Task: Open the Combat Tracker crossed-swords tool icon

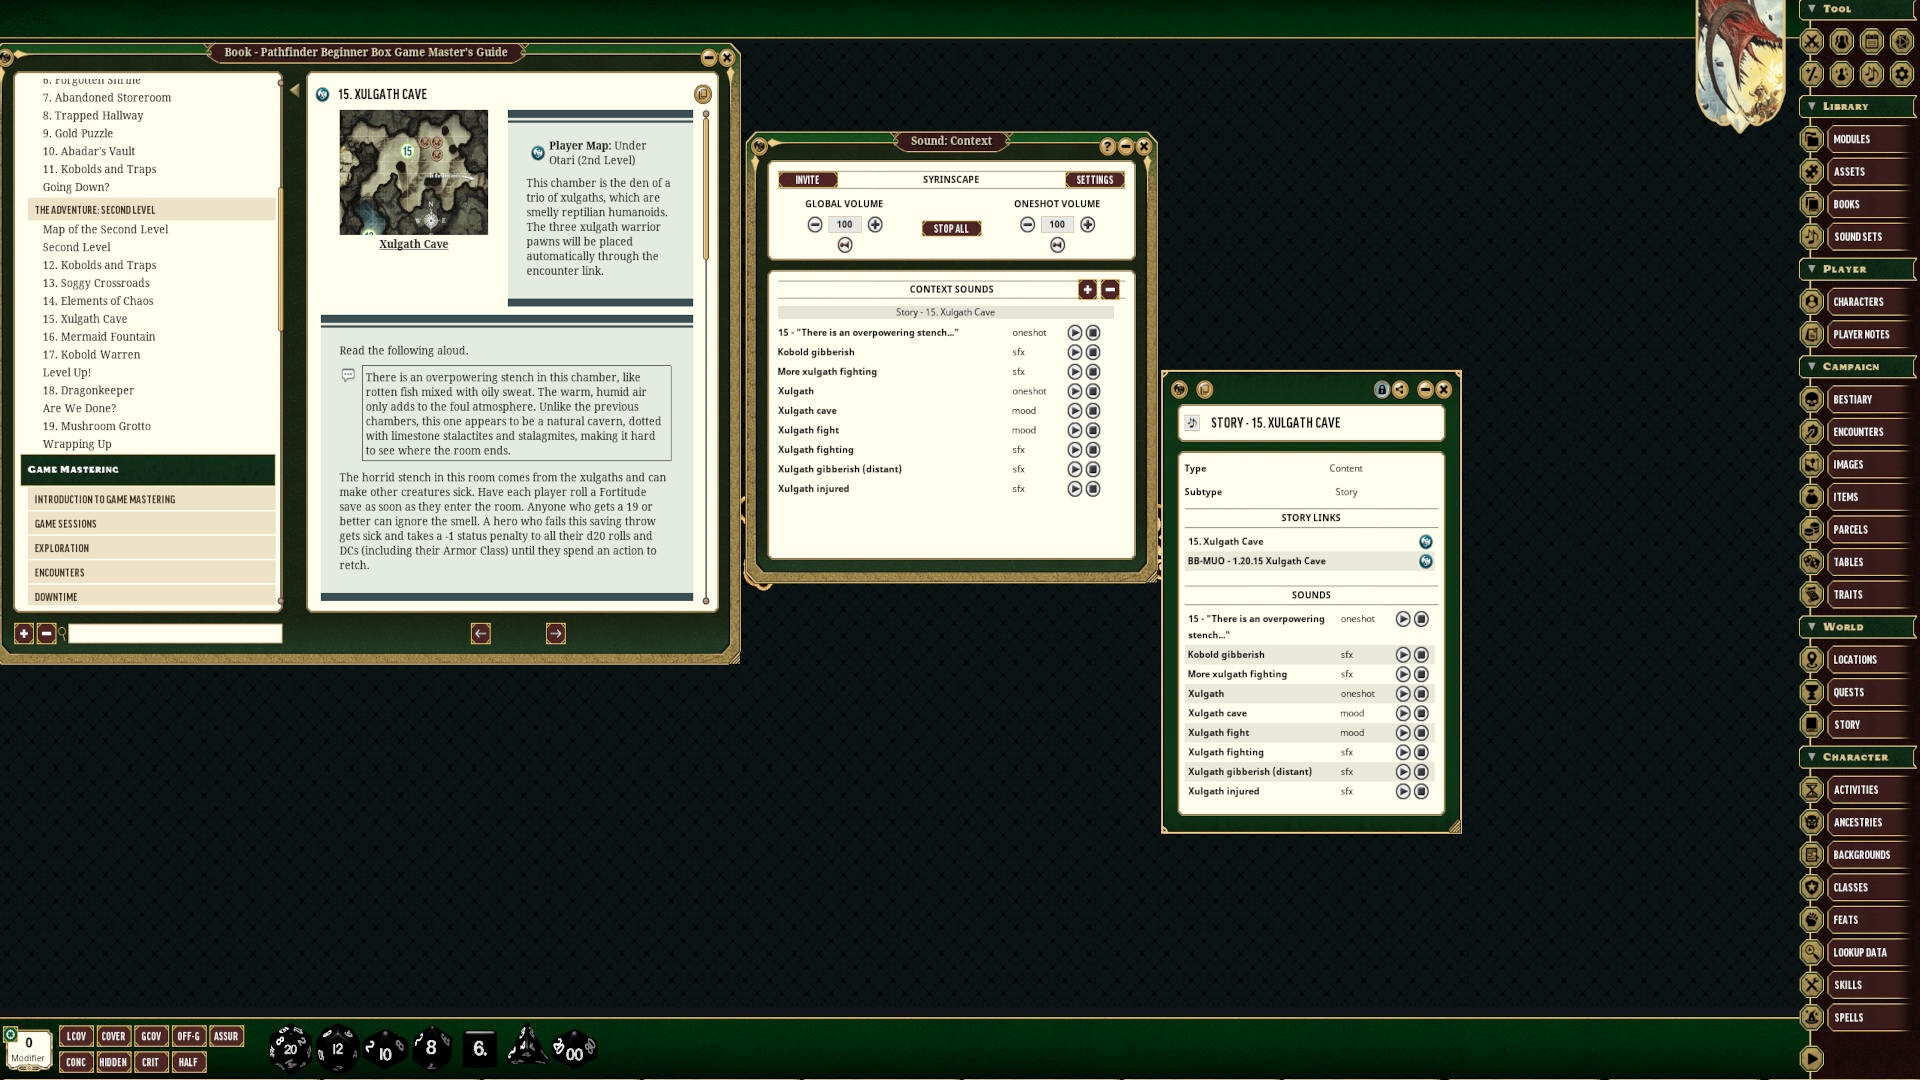Action: pyautogui.click(x=1812, y=42)
